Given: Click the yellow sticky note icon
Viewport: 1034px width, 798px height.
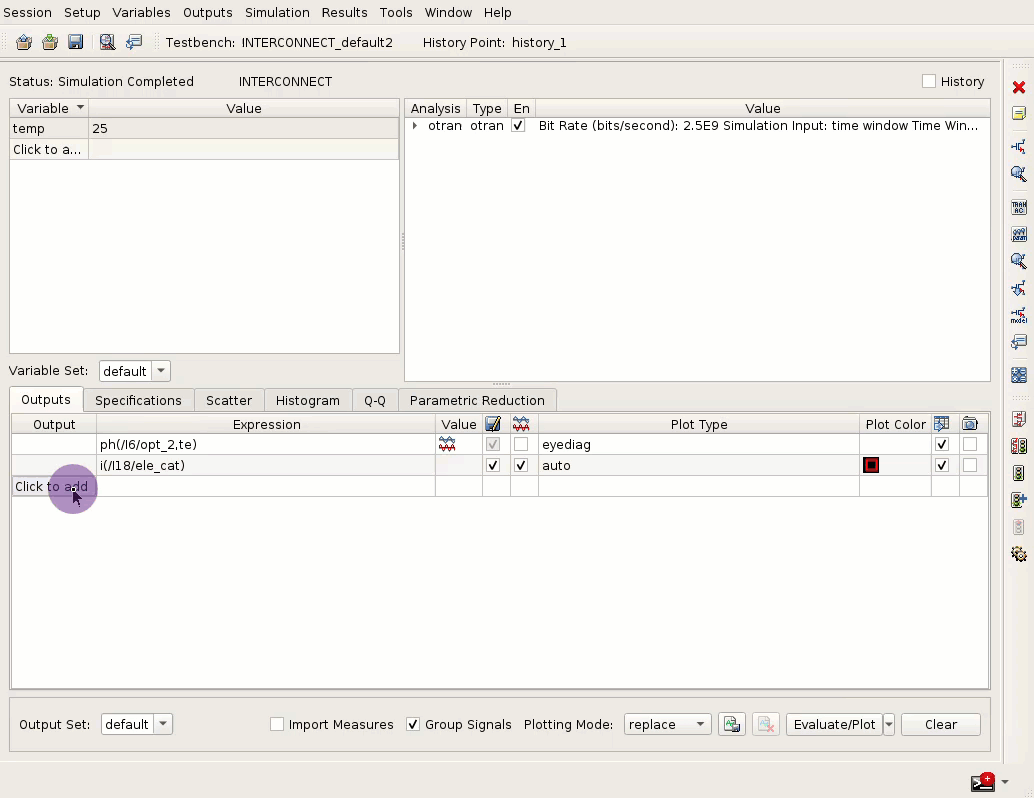Looking at the screenshot, I should (x=1019, y=113).
